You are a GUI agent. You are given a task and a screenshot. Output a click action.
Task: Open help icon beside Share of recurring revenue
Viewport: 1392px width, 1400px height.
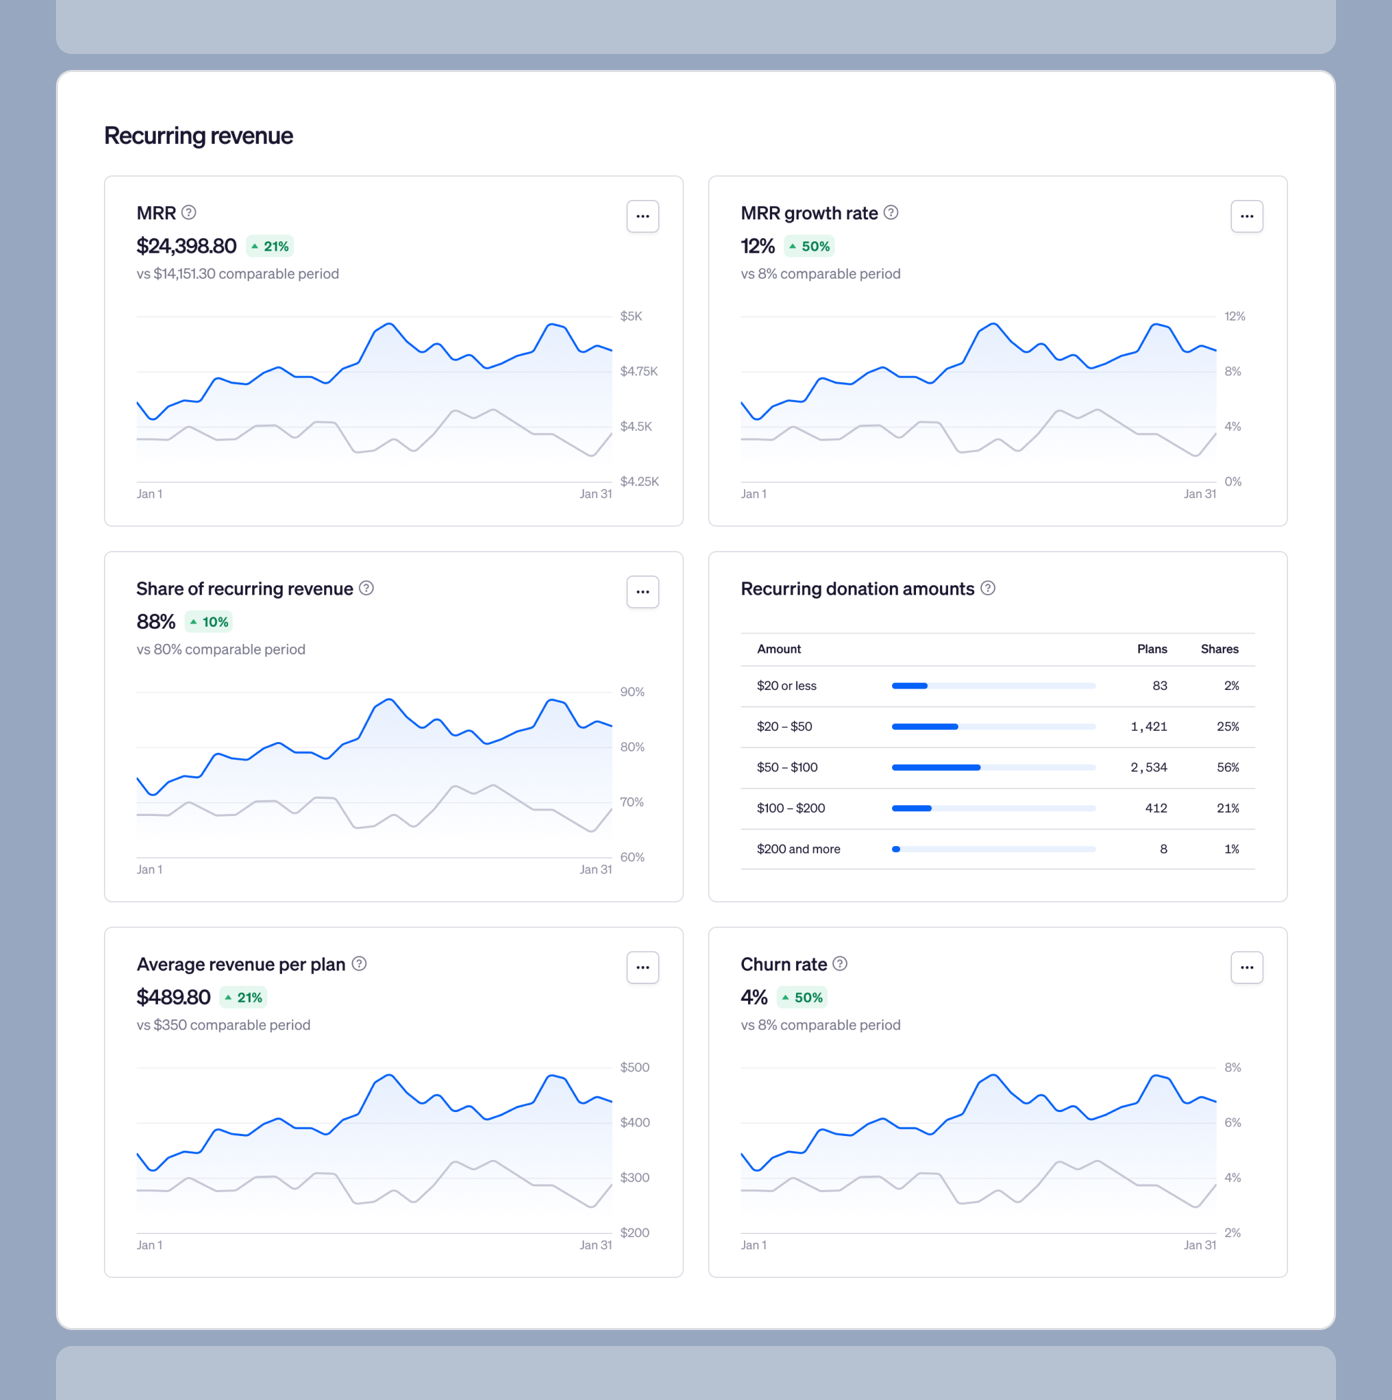[366, 589]
